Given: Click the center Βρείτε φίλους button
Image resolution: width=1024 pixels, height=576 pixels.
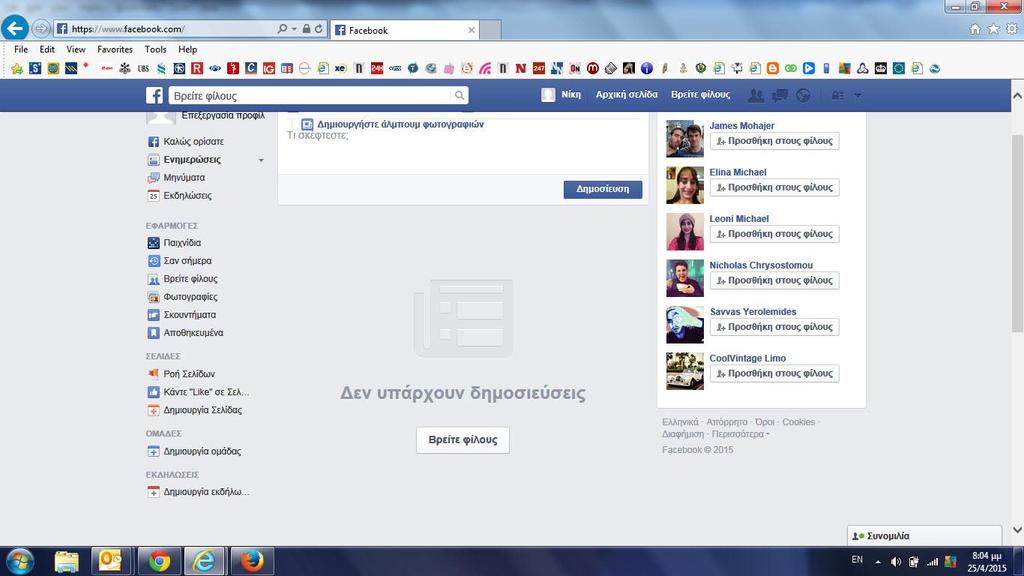Looking at the screenshot, I should pos(463,440).
